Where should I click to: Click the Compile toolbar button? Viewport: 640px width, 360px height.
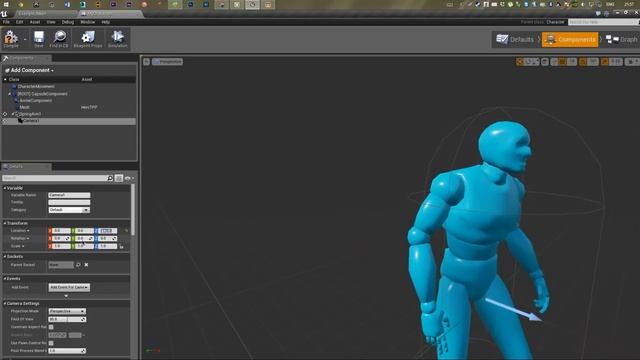pos(11,39)
